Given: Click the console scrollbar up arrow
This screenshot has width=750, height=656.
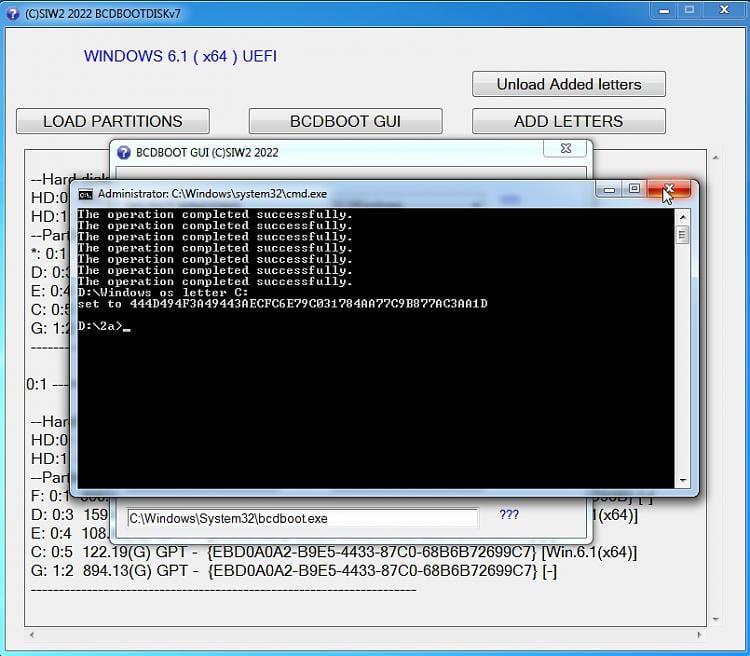Looking at the screenshot, I should [x=683, y=217].
